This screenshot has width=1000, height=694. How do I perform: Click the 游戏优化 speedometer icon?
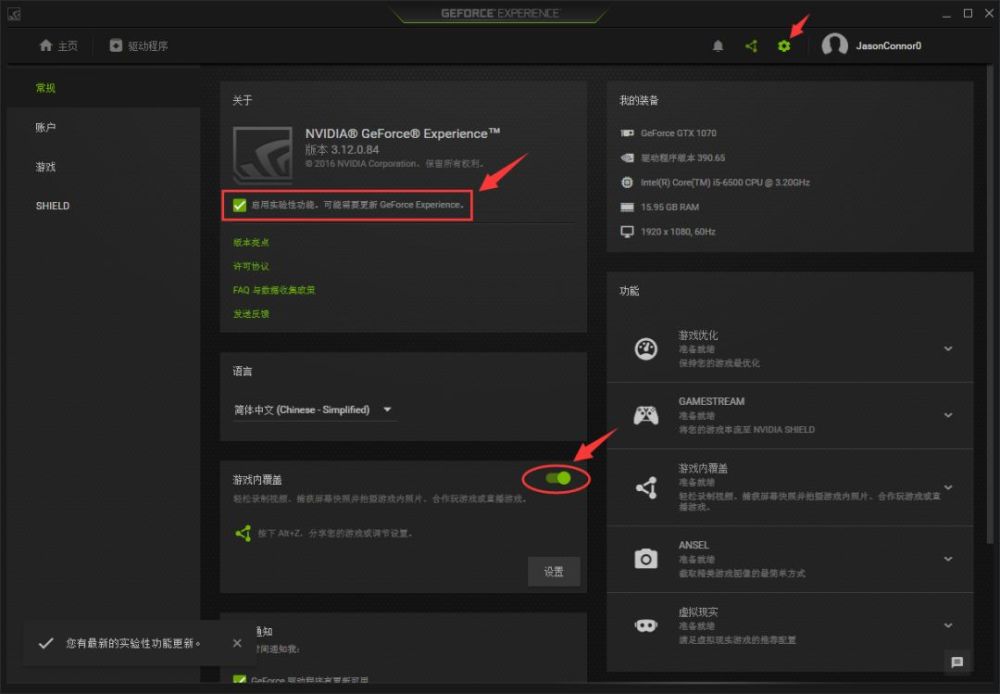click(645, 349)
